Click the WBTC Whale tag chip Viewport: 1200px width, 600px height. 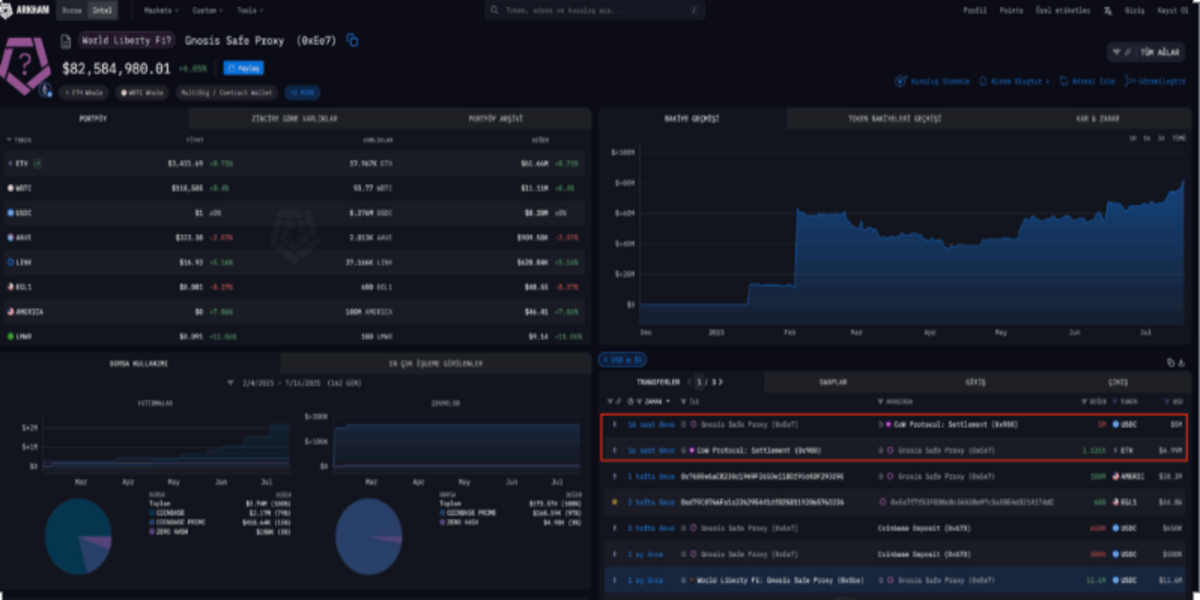click(143, 92)
